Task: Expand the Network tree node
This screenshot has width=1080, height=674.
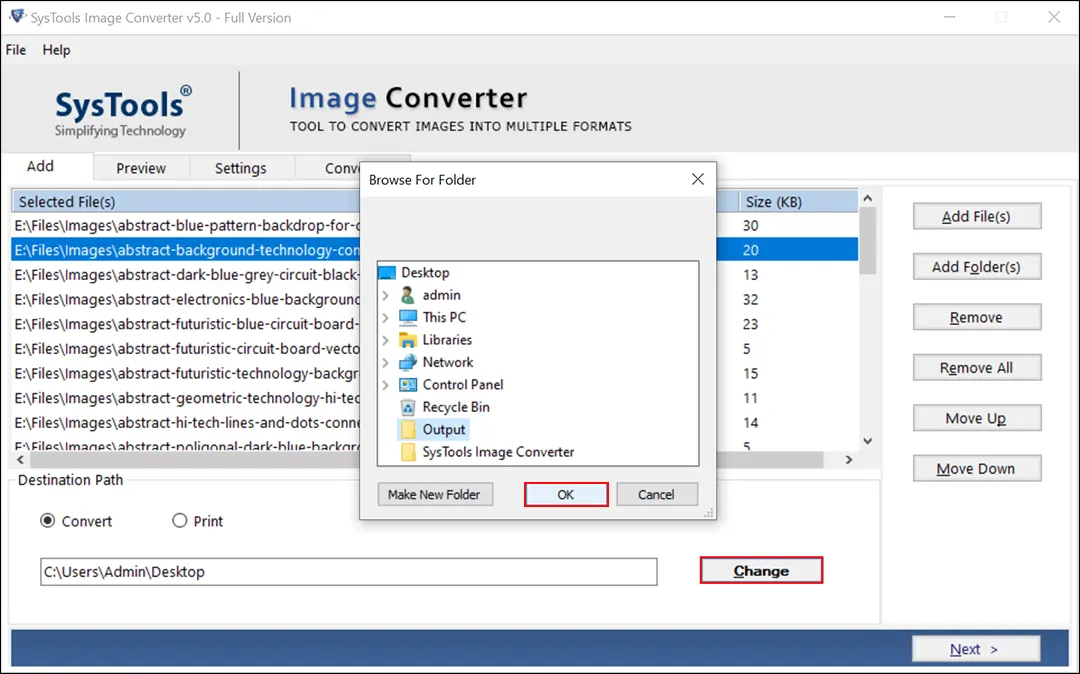Action: (x=386, y=362)
